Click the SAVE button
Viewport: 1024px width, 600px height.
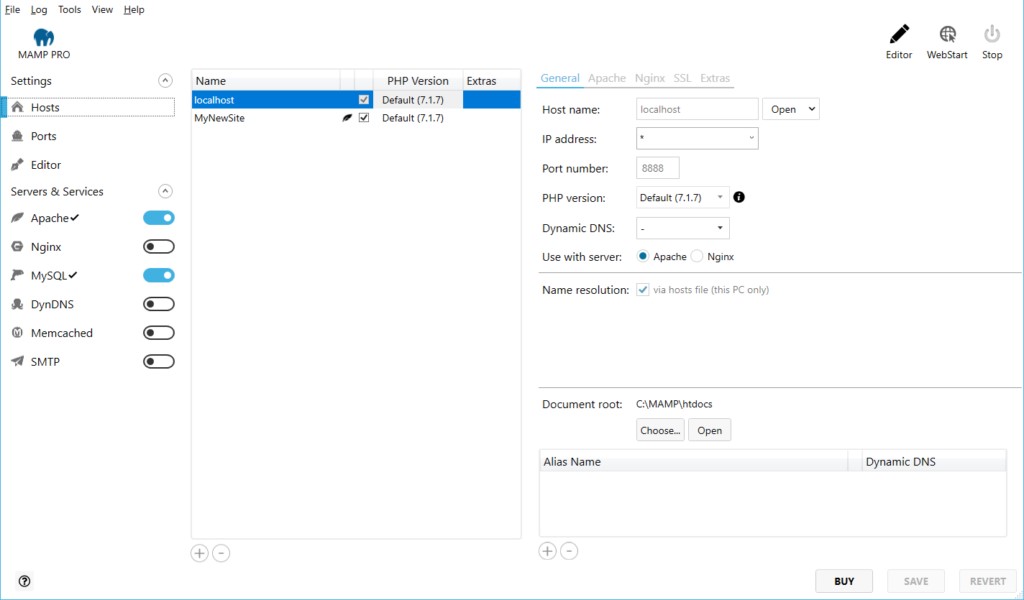[x=916, y=581]
